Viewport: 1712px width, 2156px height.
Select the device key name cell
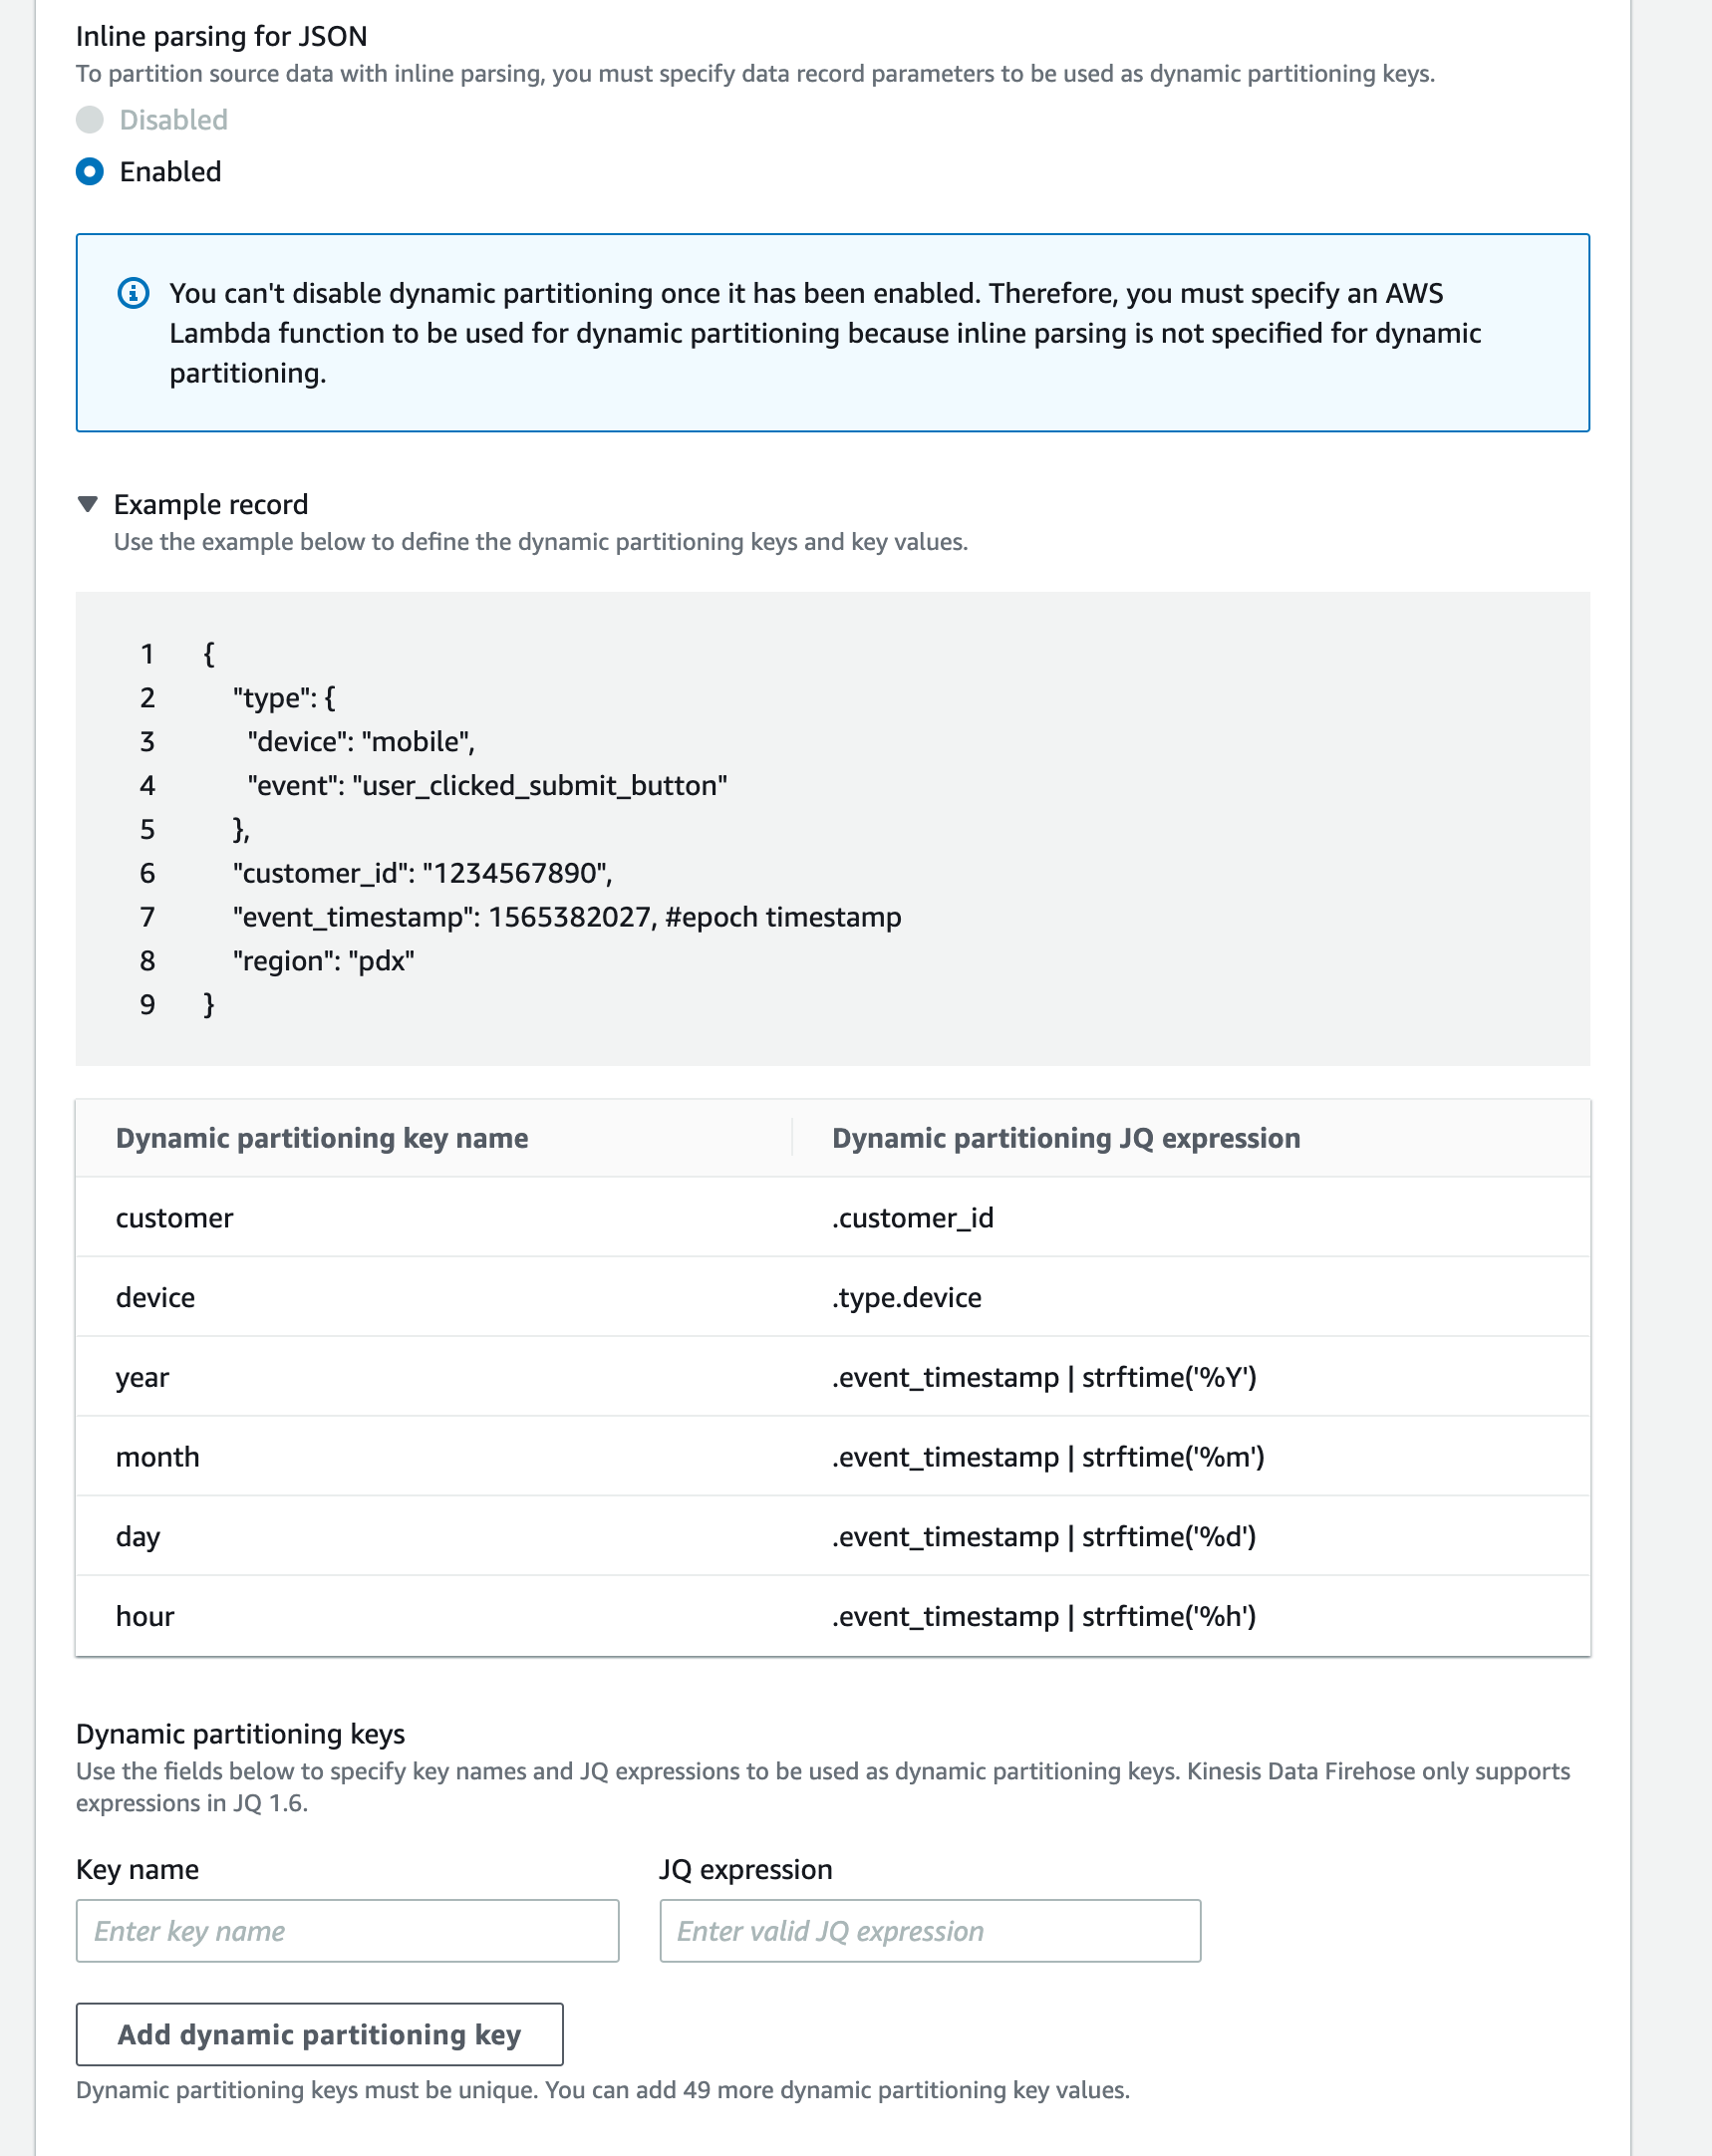tap(155, 1297)
